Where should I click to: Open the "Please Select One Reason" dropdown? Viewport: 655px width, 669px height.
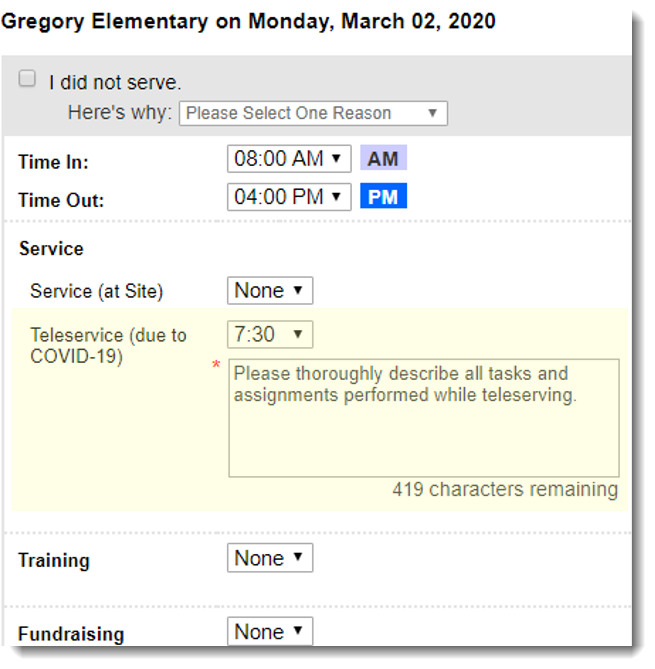[x=313, y=113]
